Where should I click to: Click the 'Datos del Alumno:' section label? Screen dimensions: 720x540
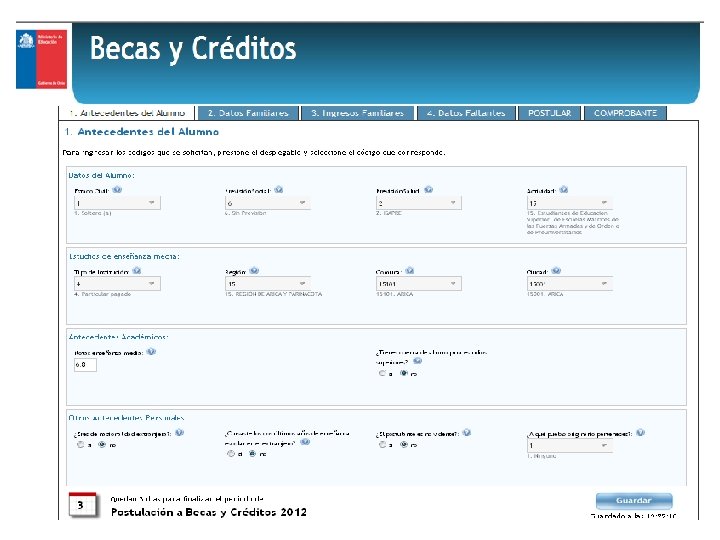101,175
